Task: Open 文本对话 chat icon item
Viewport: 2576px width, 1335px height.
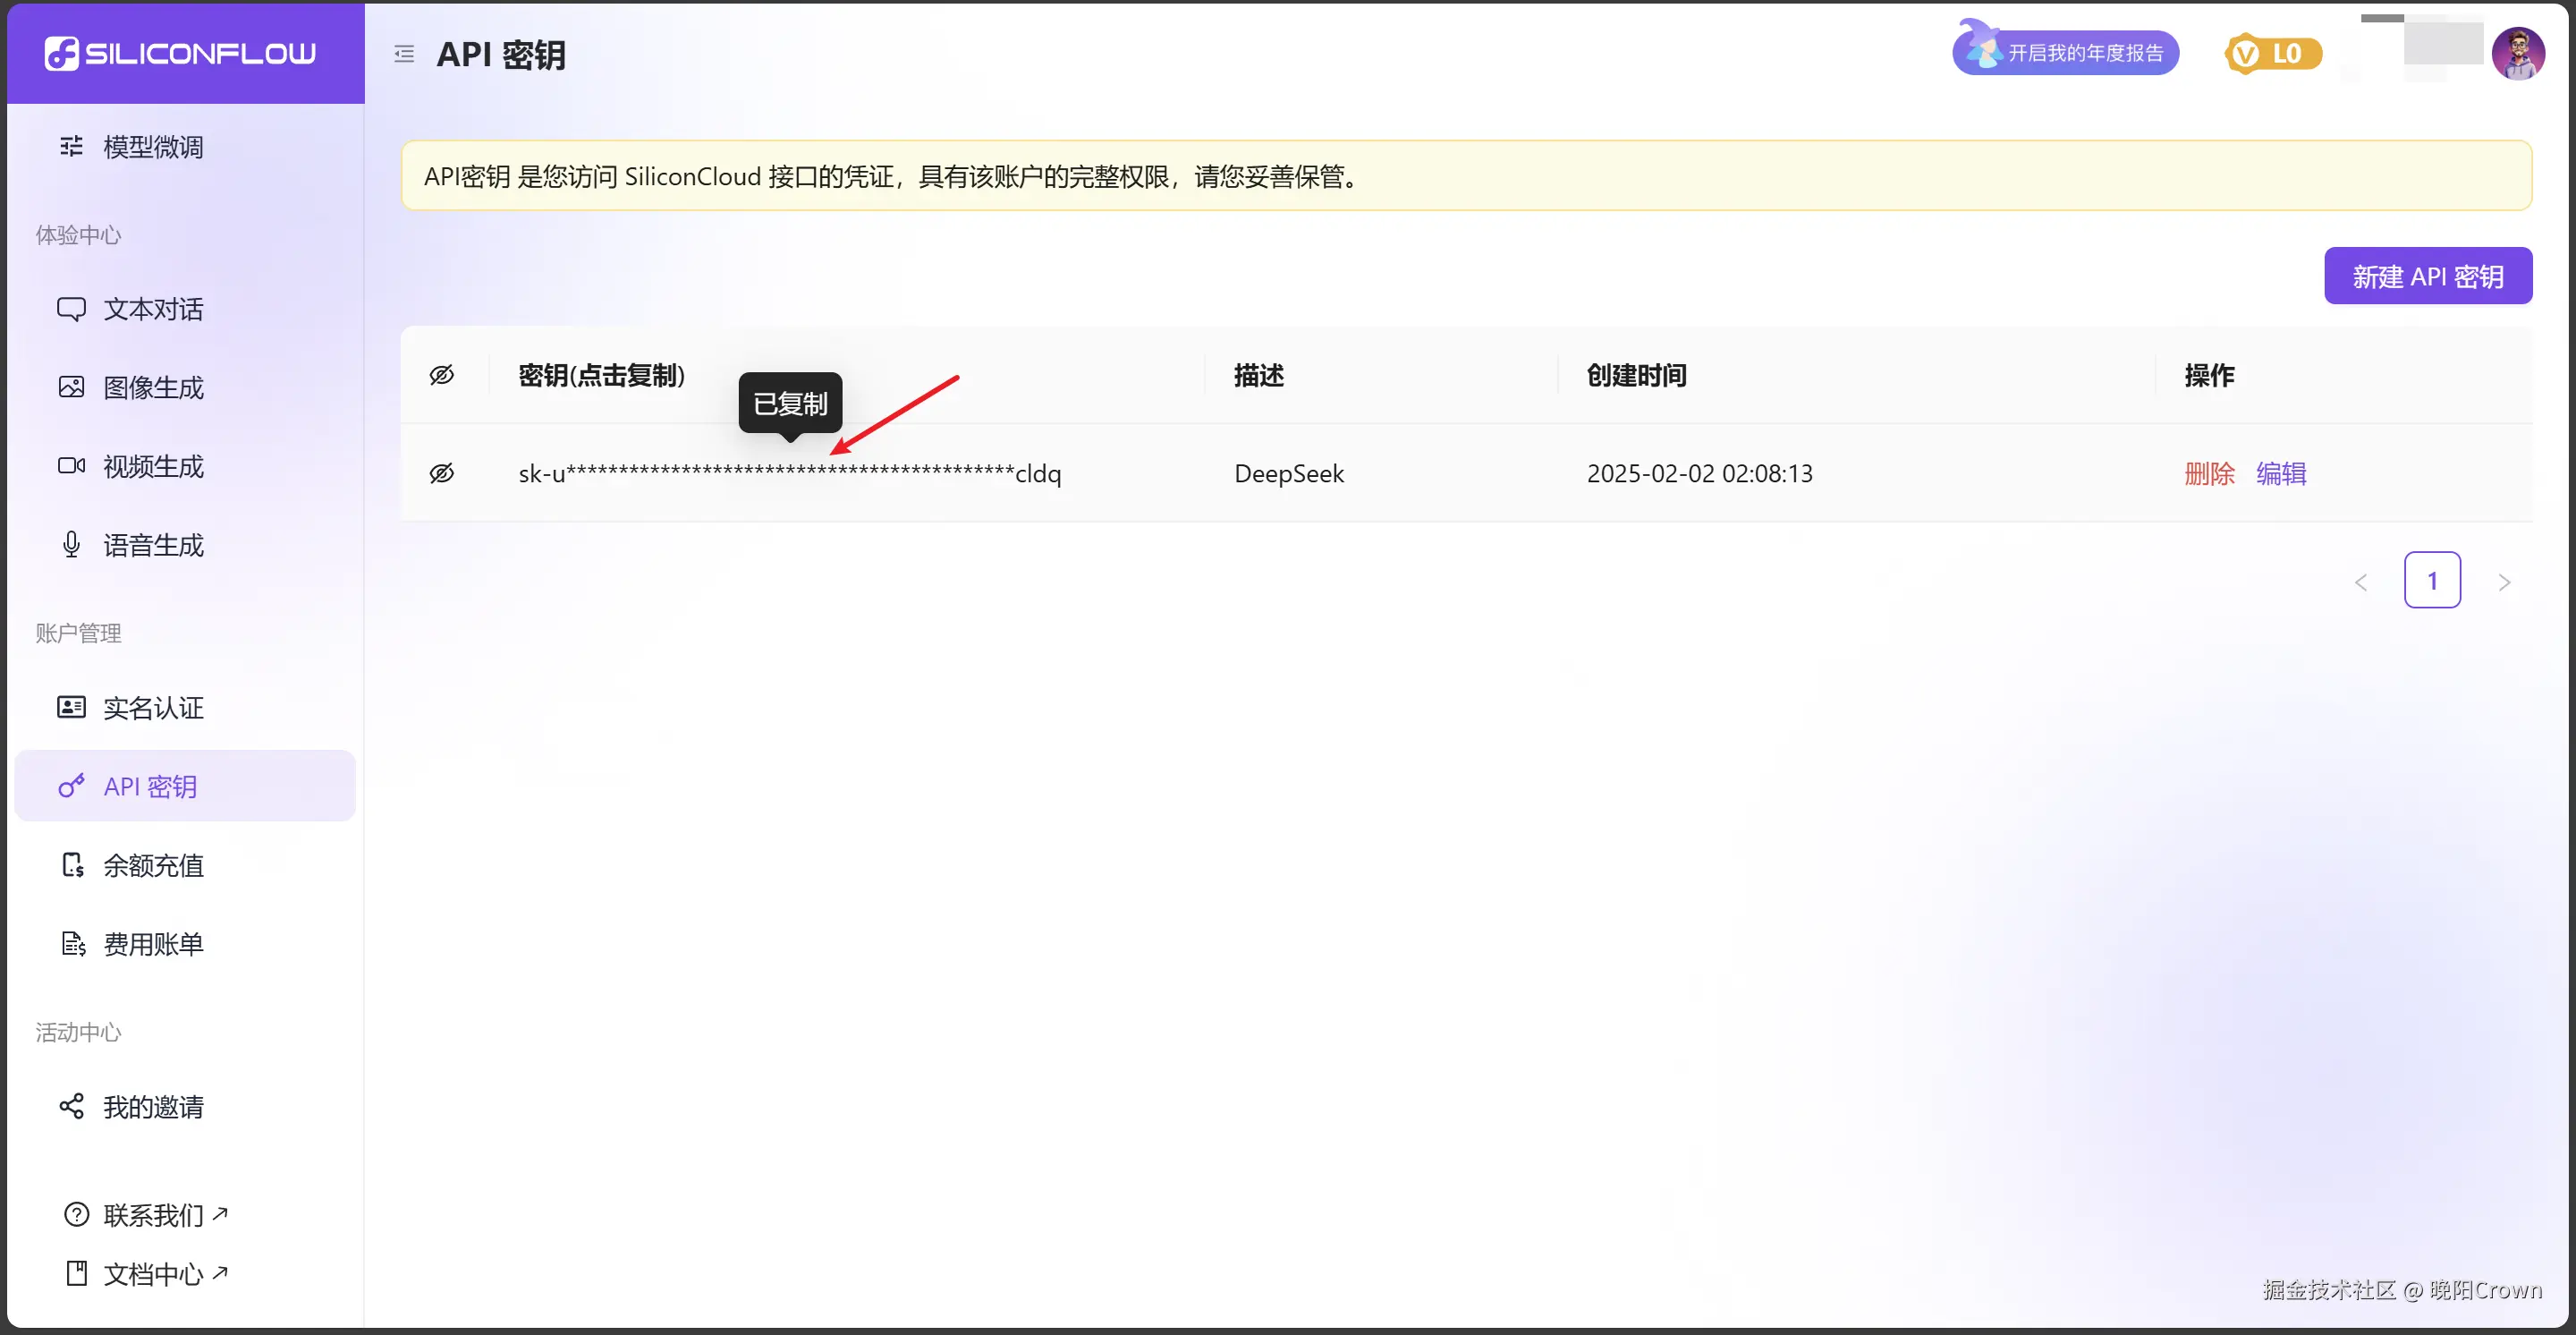Action: (152, 309)
